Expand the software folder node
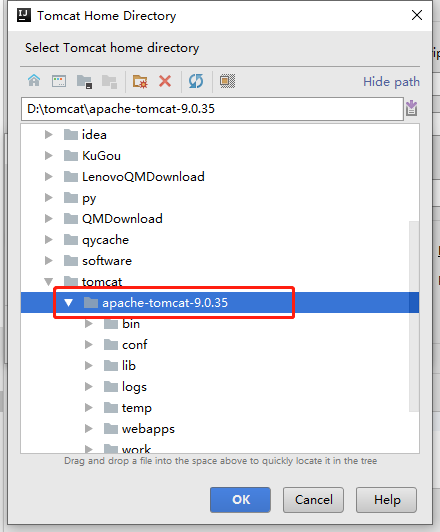The width and height of the screenshot is (440, 532). pyautogui.click(x=49, y=261)
